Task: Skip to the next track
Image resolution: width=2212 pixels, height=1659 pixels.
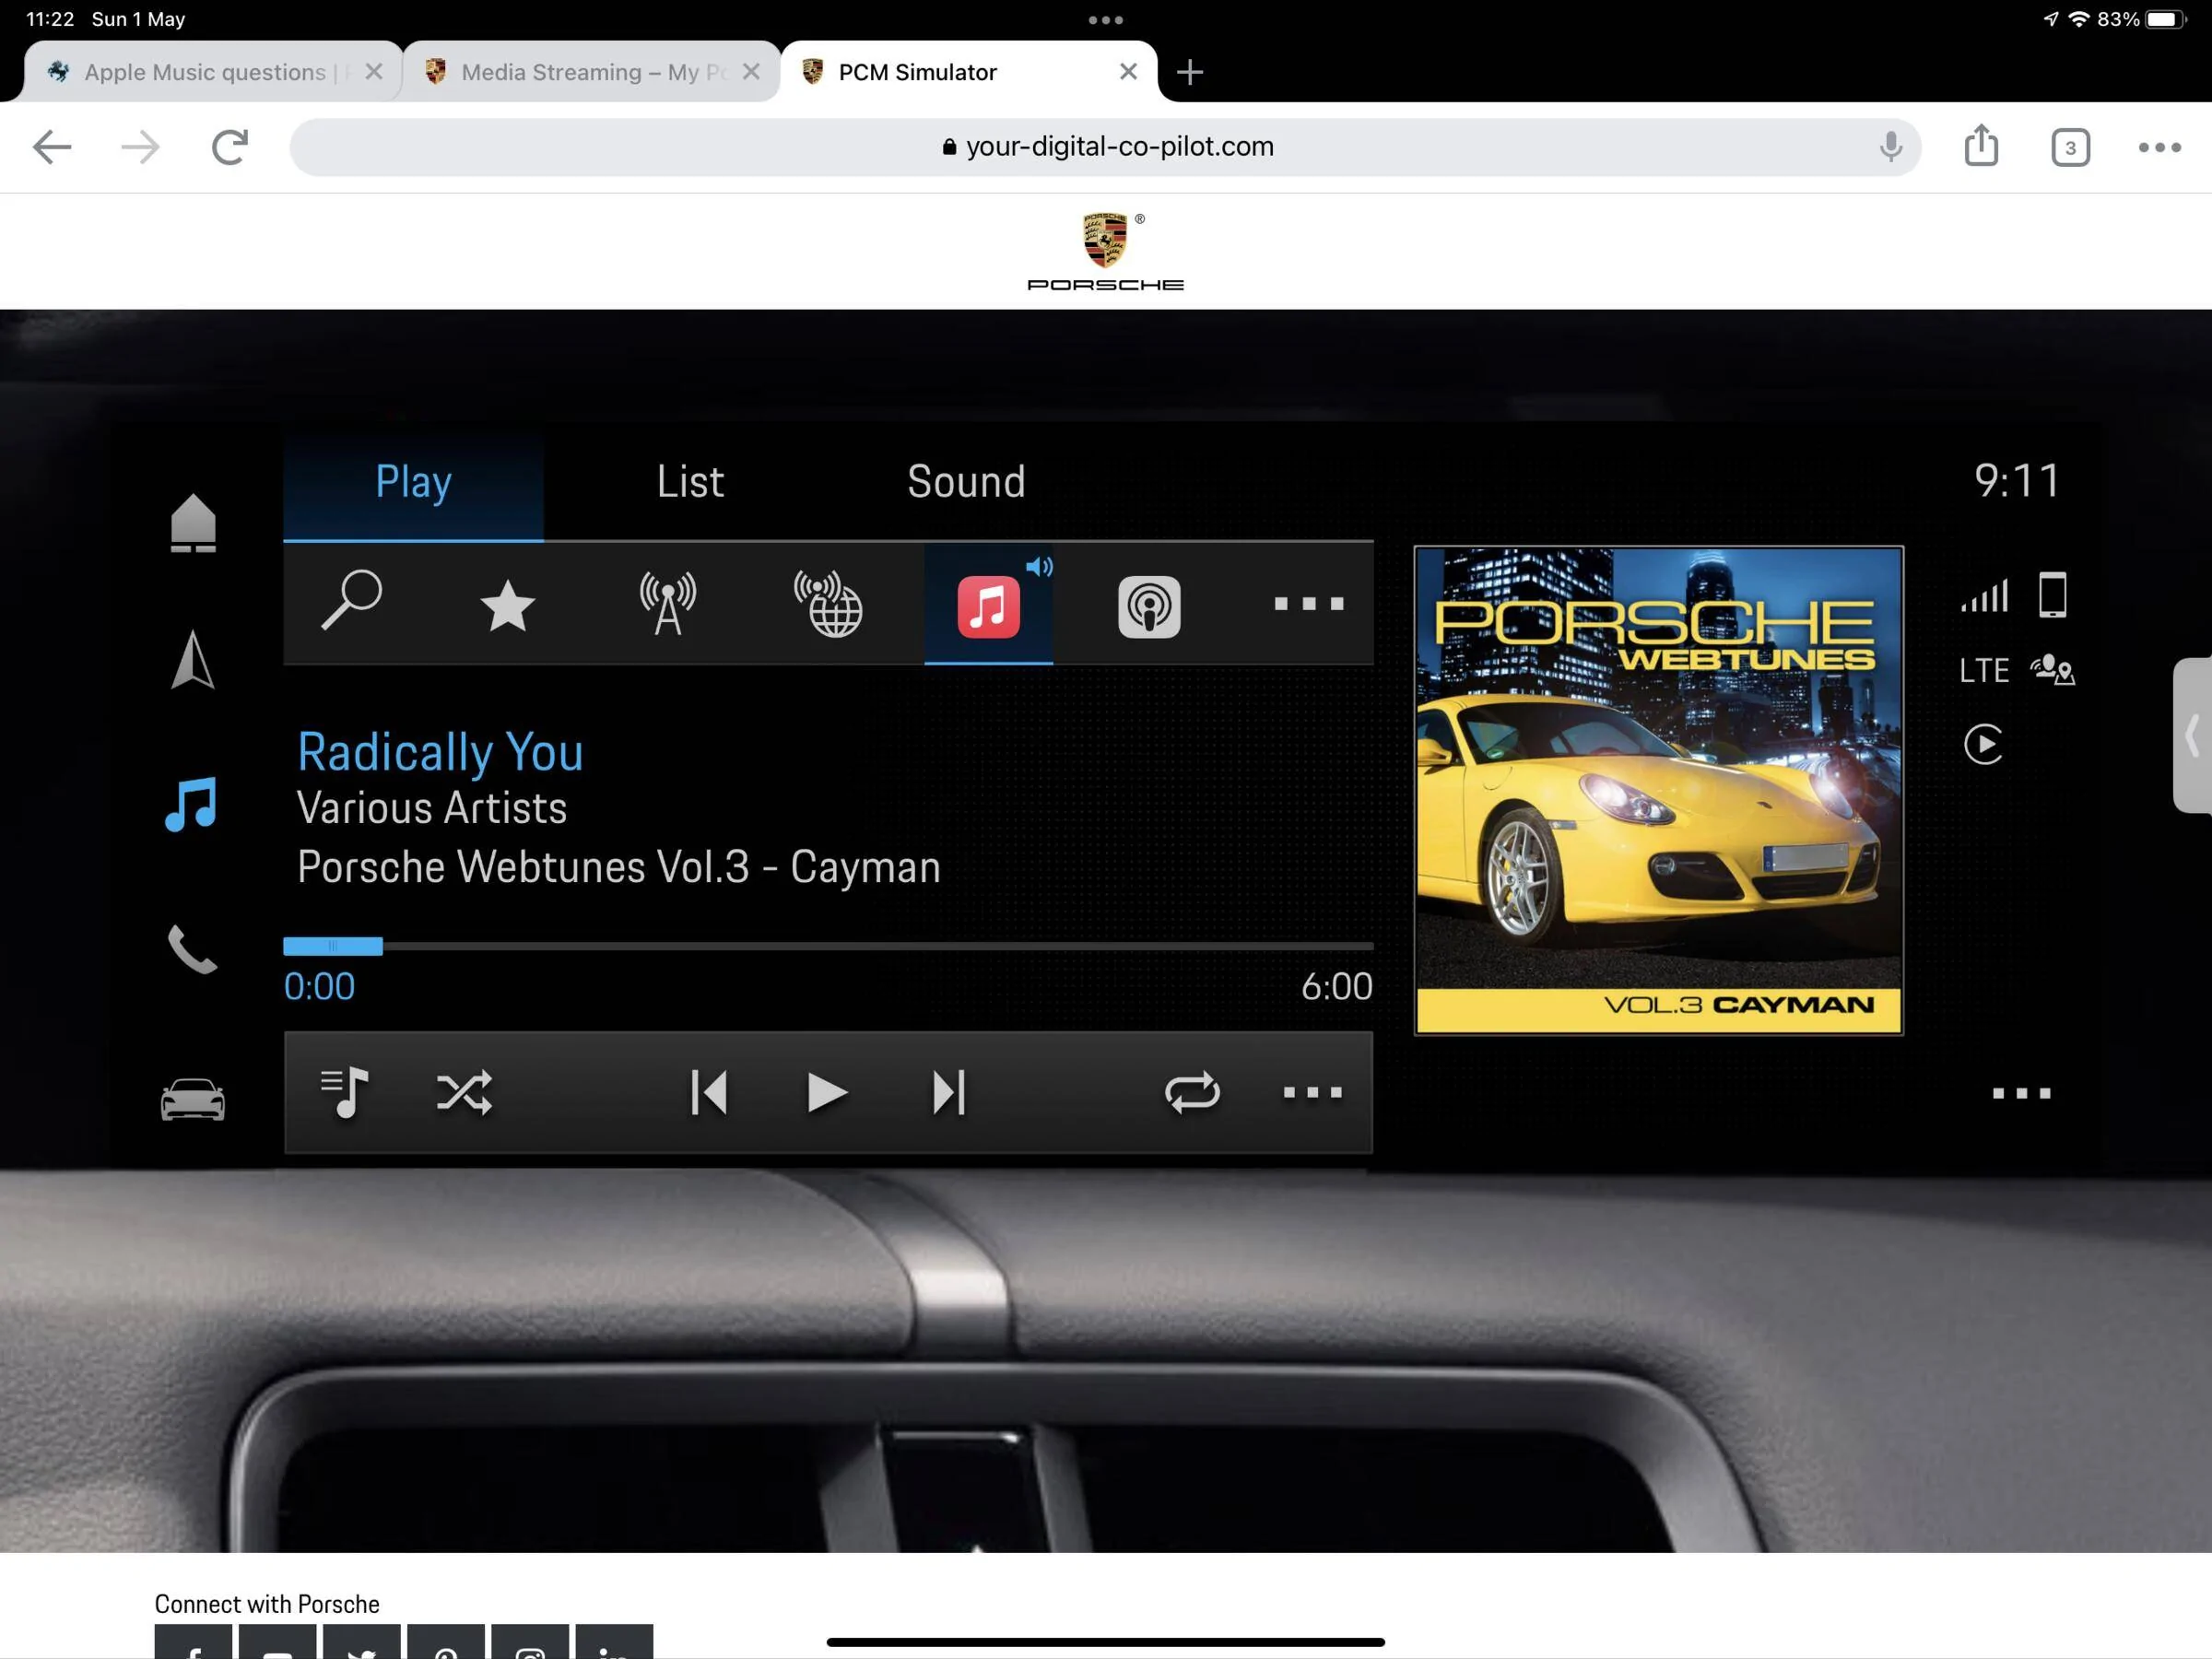Action: click(x=949, y=1093)
